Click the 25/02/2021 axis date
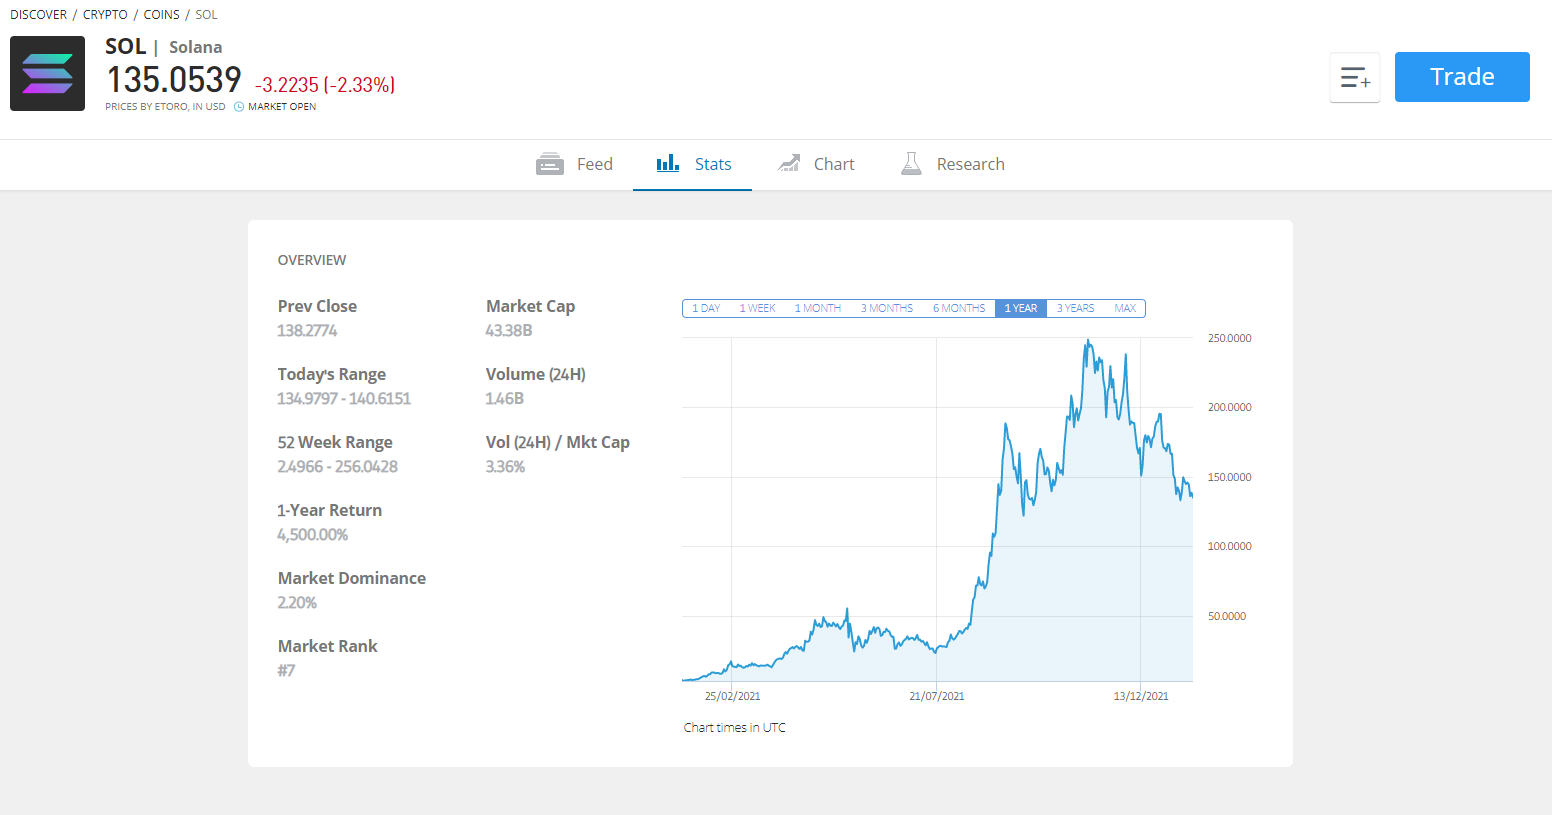This screenshot has height=815, width=1552. pos(732,696)
